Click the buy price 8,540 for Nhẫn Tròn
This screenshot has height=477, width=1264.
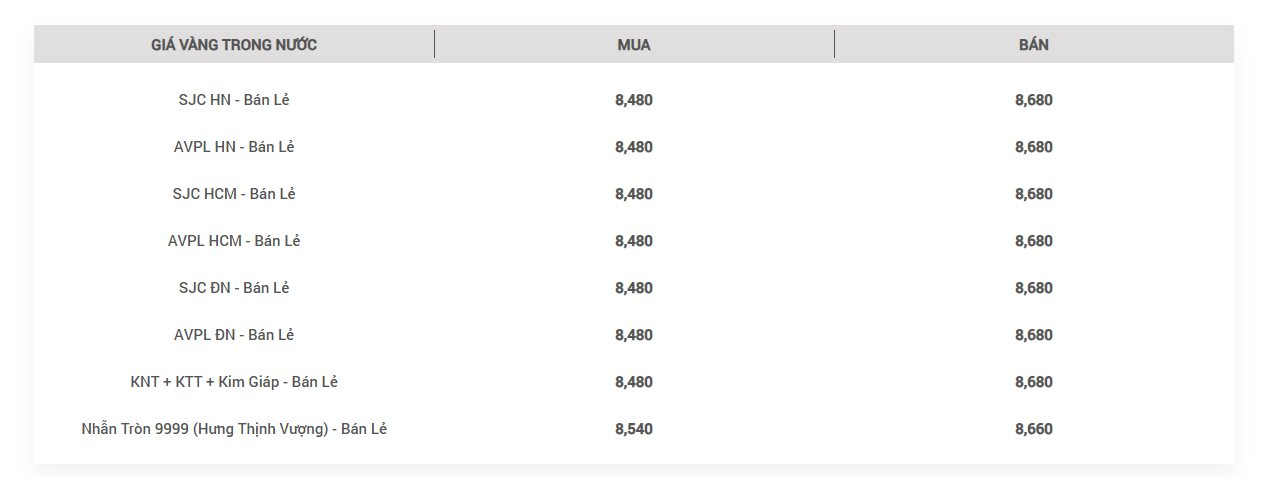click(634, 429)
